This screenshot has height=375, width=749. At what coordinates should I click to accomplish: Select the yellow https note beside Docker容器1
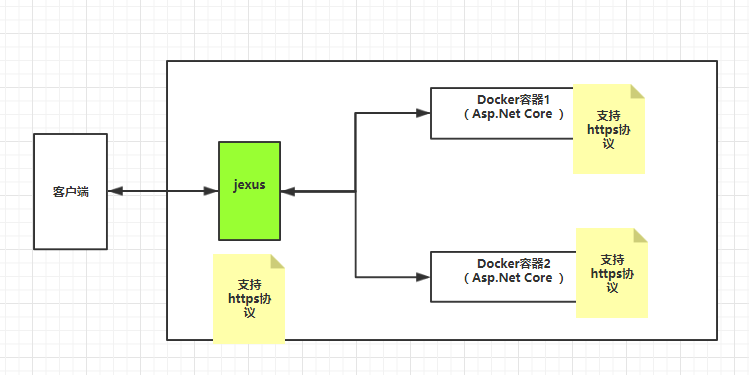coord(609,129)
